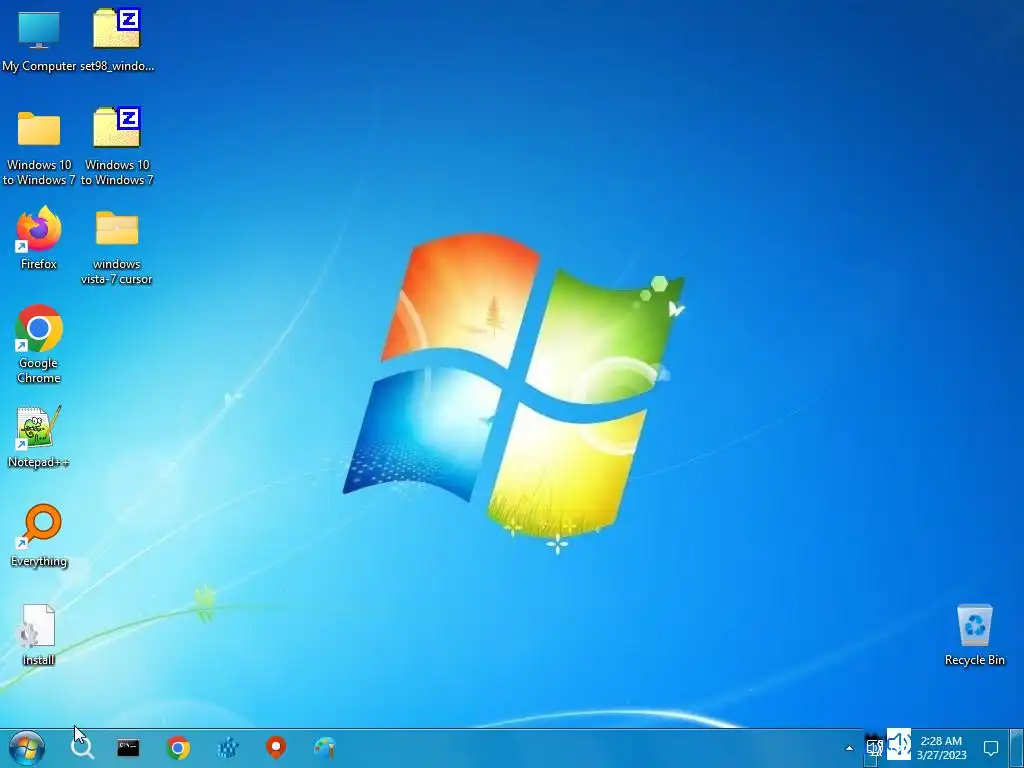
Task: Launch the Notepad++ desktop shortcut
Action: pyautogui.click(x=39, y=437)
